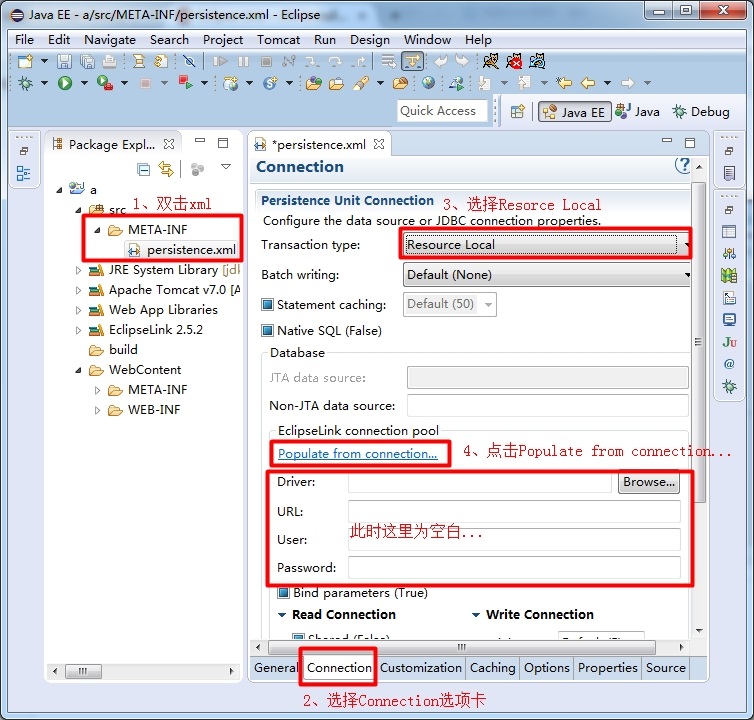Click the Print toolbar icon
The image size is (754, 720).
[x=109, y=61]
